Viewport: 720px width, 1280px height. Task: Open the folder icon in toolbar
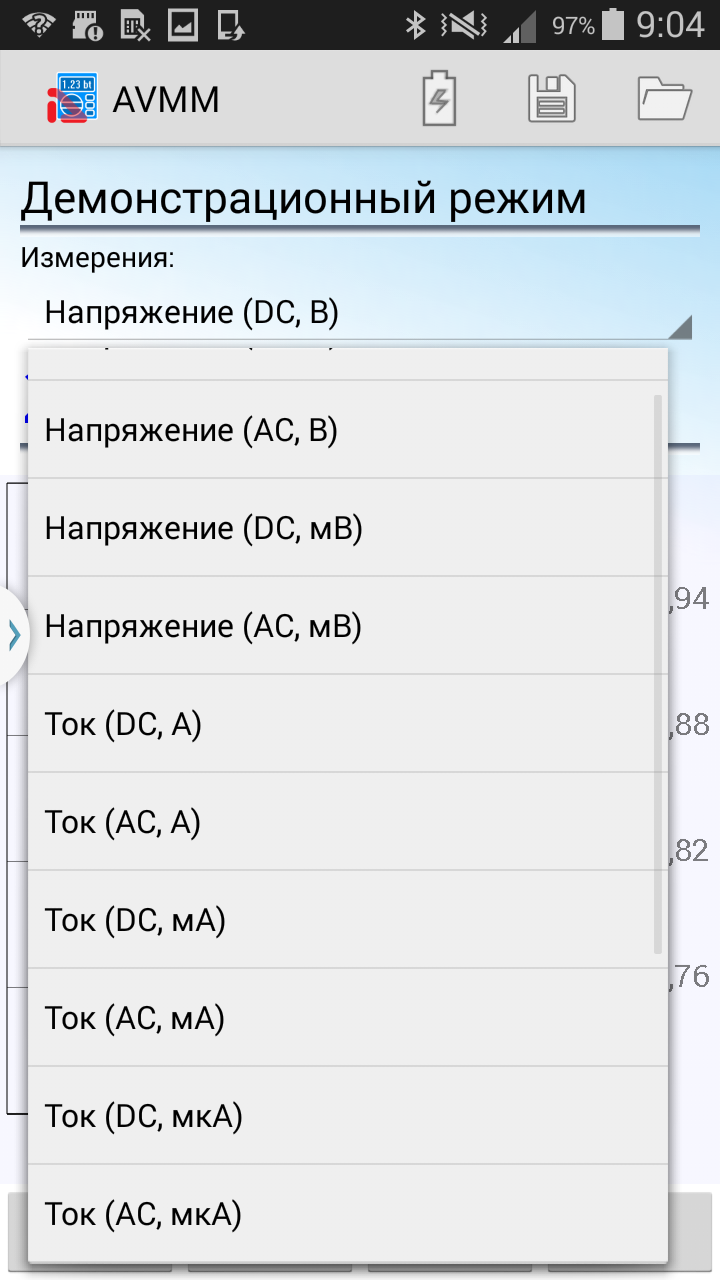[665, 98]
